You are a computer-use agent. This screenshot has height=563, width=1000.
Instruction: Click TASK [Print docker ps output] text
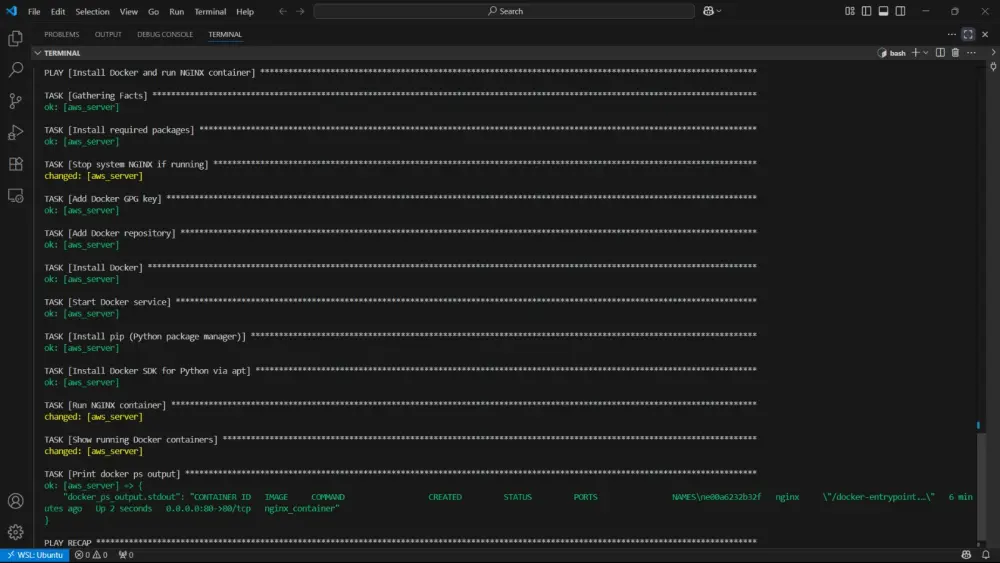pos(112,474)
